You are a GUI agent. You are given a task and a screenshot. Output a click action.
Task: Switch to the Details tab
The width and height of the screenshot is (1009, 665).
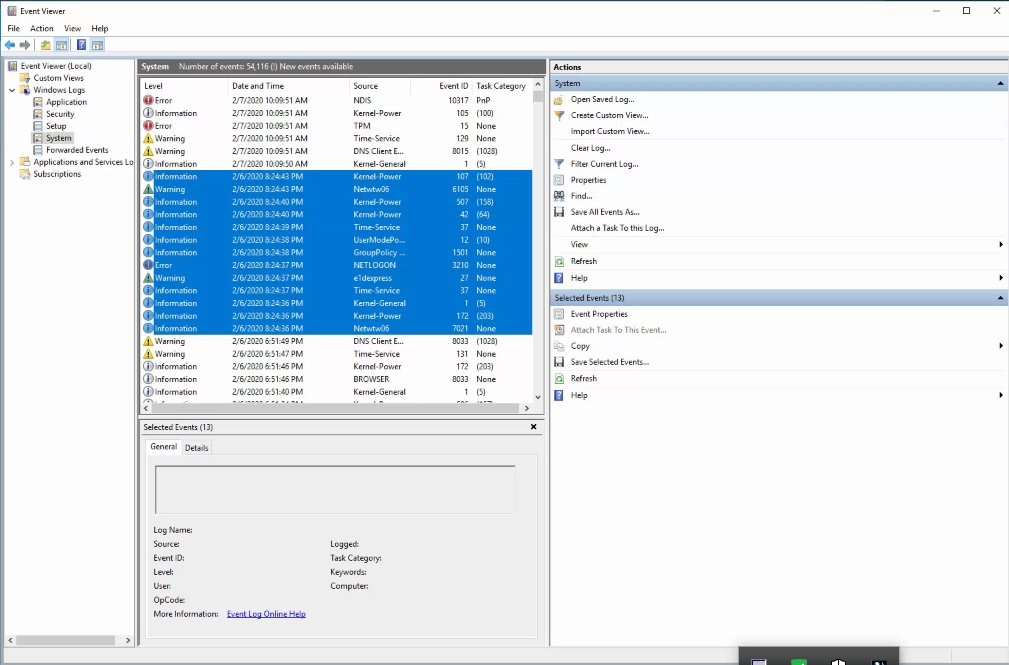(x=196, y=448)
